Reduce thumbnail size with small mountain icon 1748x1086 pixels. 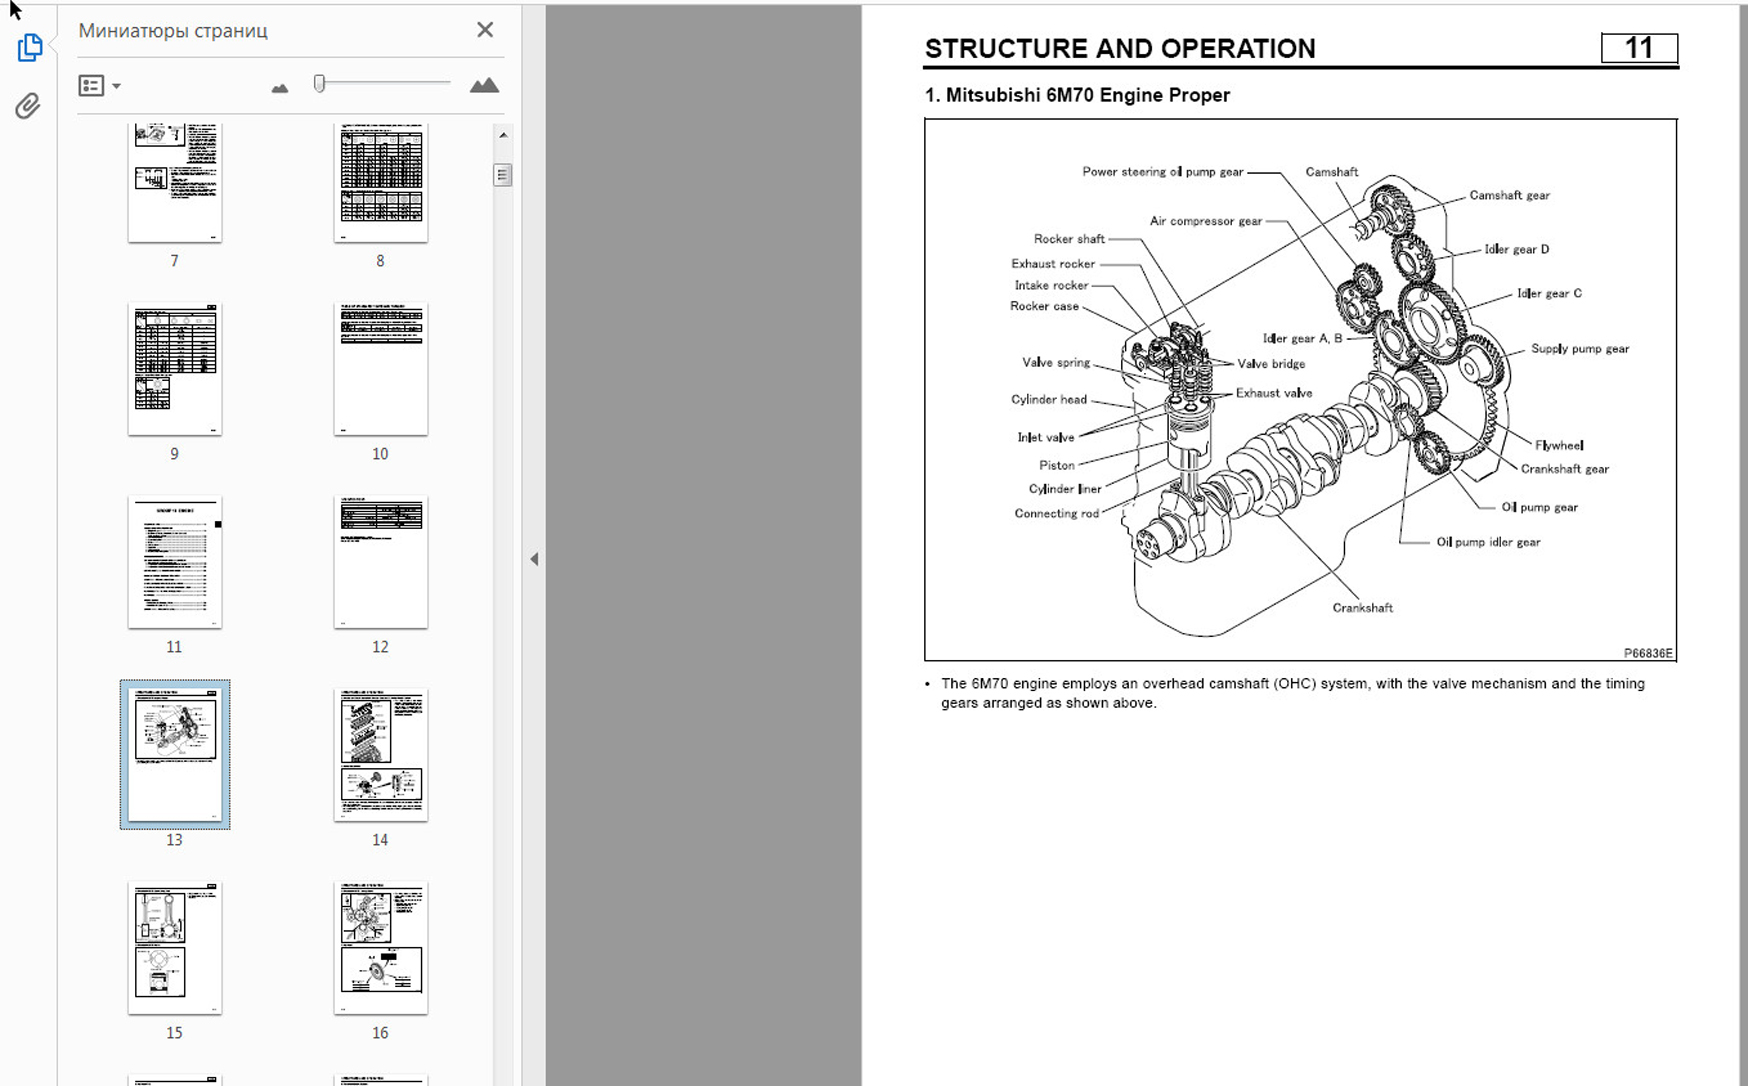click(280, 88)
